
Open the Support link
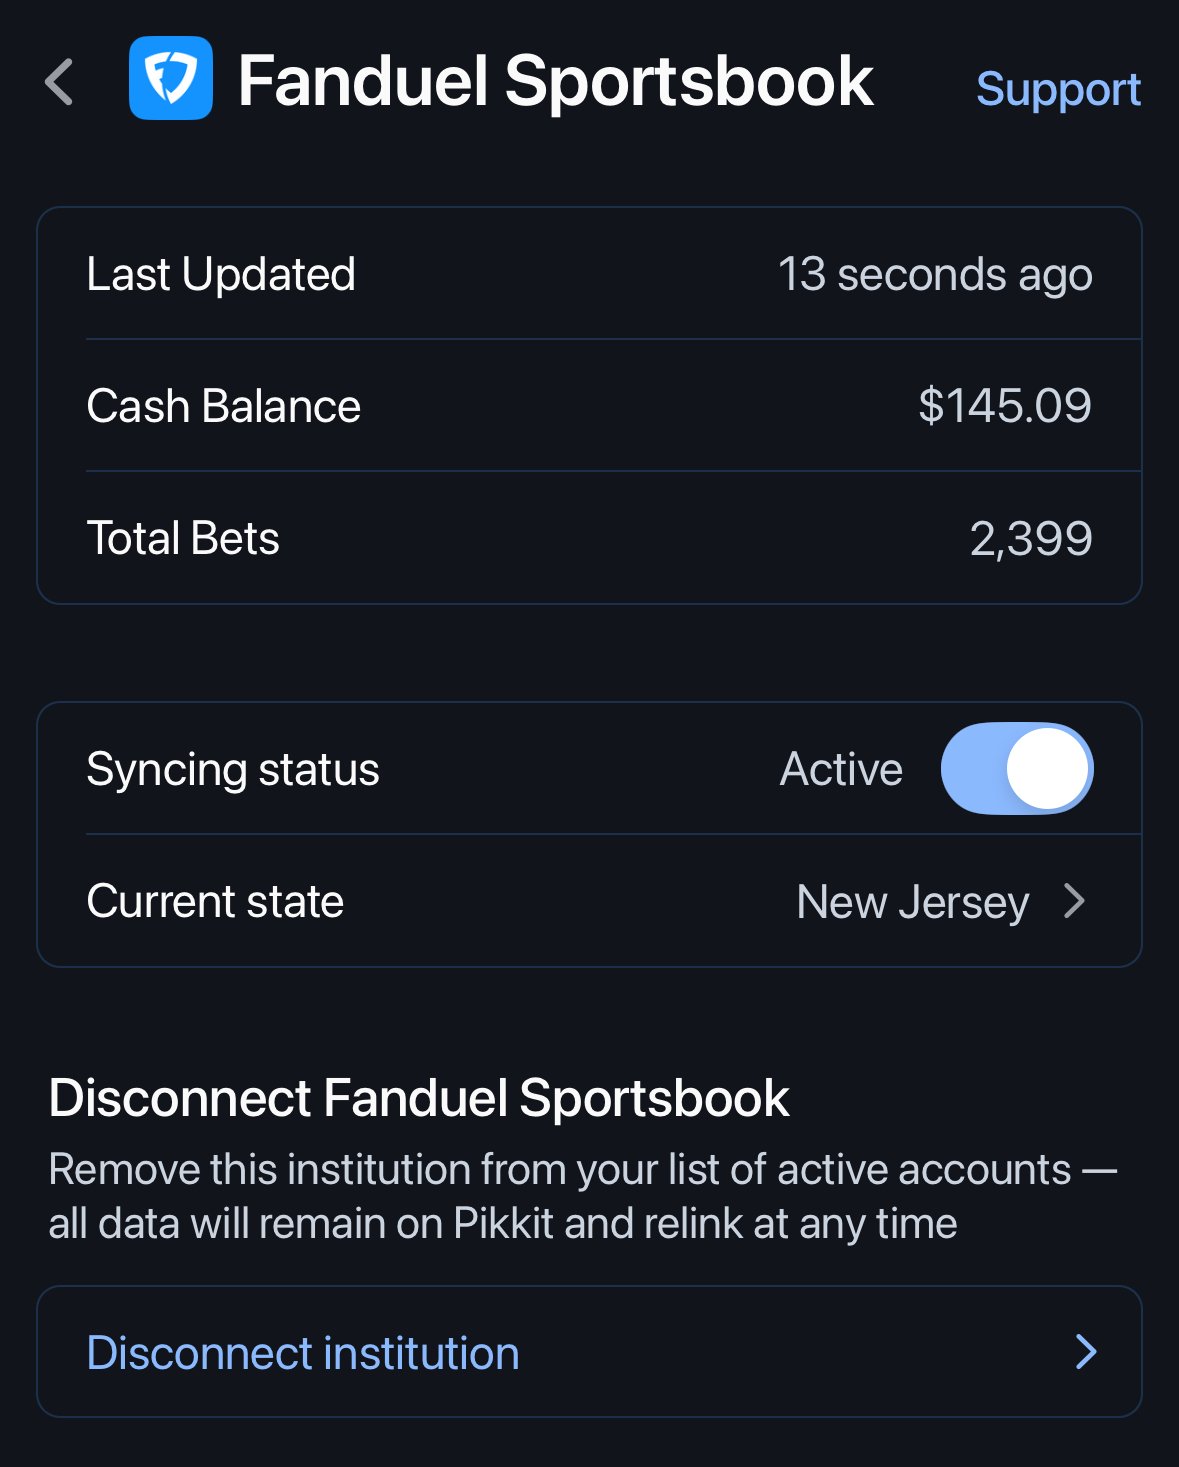pyautogui.click(x=1057, y=89)
